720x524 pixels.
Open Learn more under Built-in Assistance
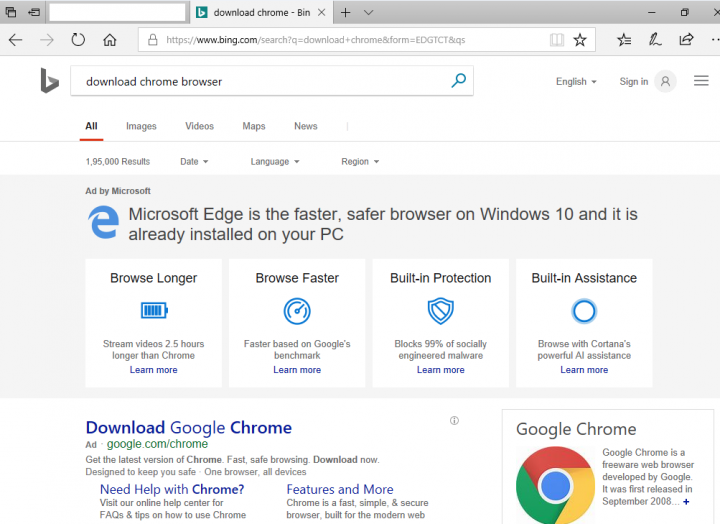[x=584, y=370]
